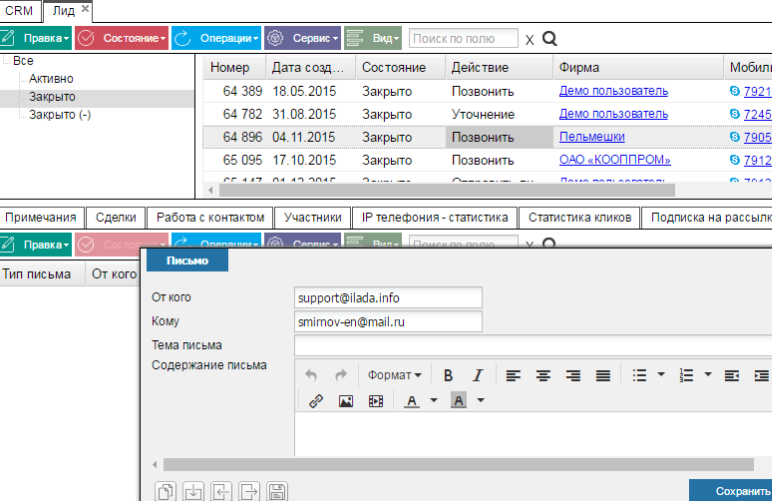Click the Поиск по полю search field

coord(463,38)
